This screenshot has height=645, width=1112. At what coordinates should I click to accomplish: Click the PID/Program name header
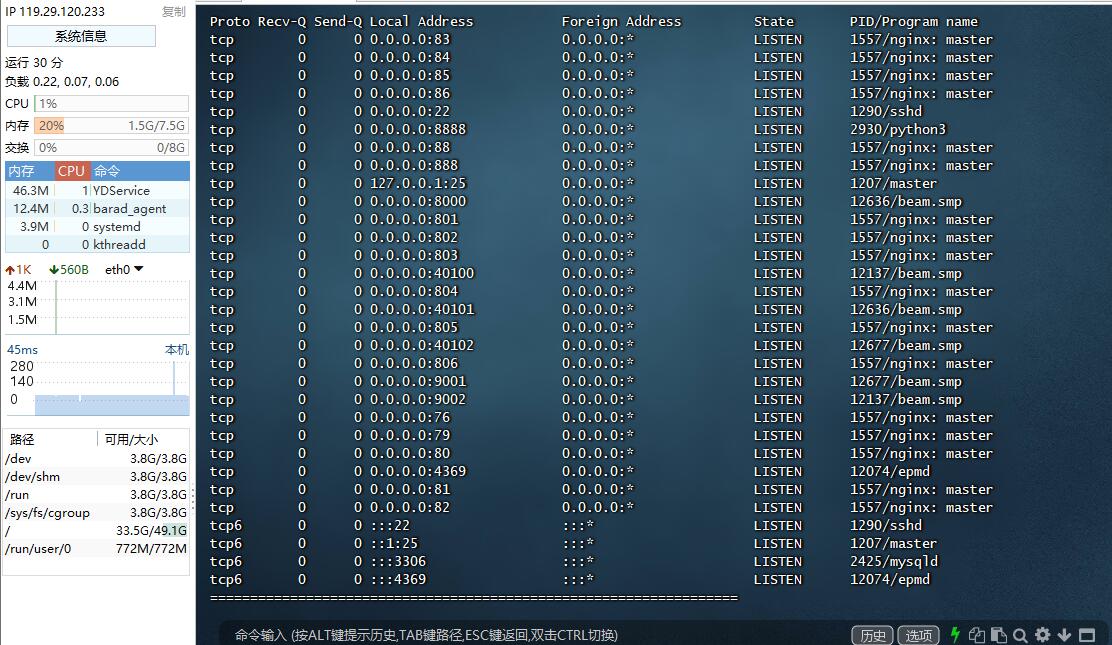point(913,21)
